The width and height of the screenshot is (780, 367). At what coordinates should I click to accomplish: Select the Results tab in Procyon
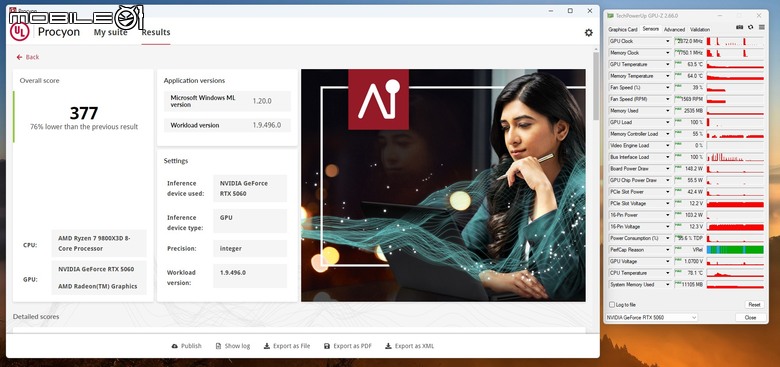156,32
